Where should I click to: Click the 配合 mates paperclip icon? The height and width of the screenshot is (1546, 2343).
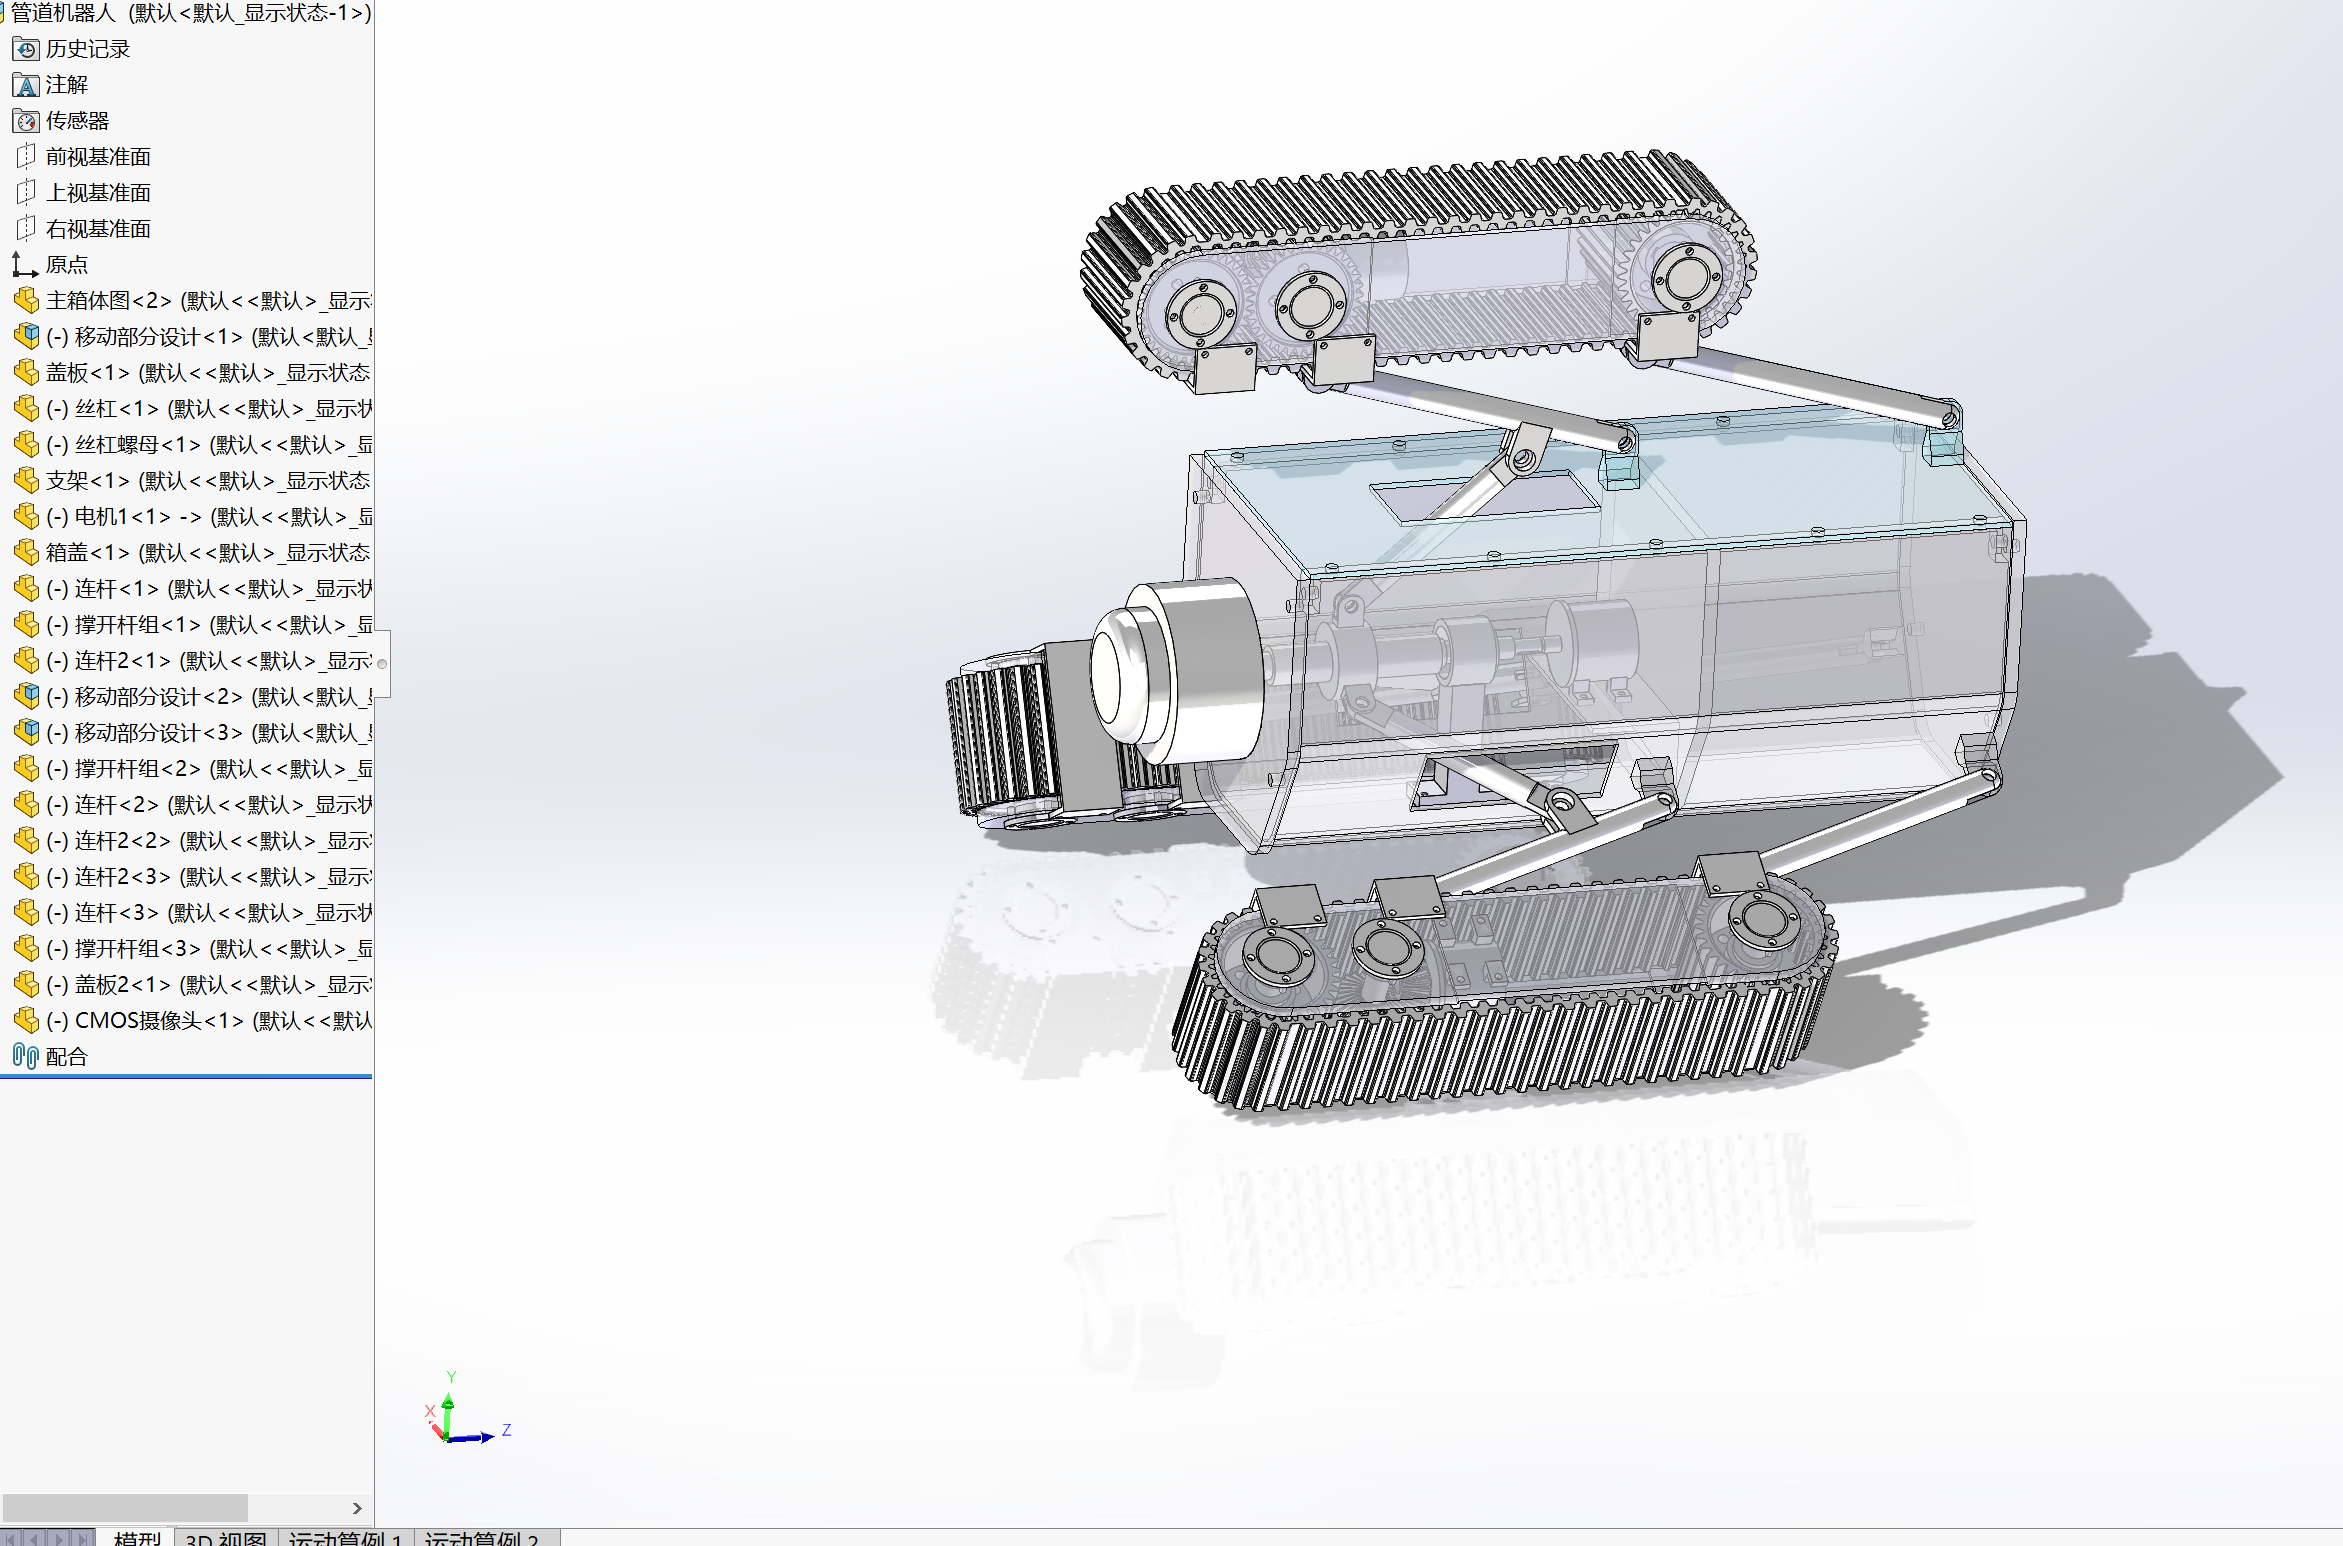click(x=26, y=1057)
